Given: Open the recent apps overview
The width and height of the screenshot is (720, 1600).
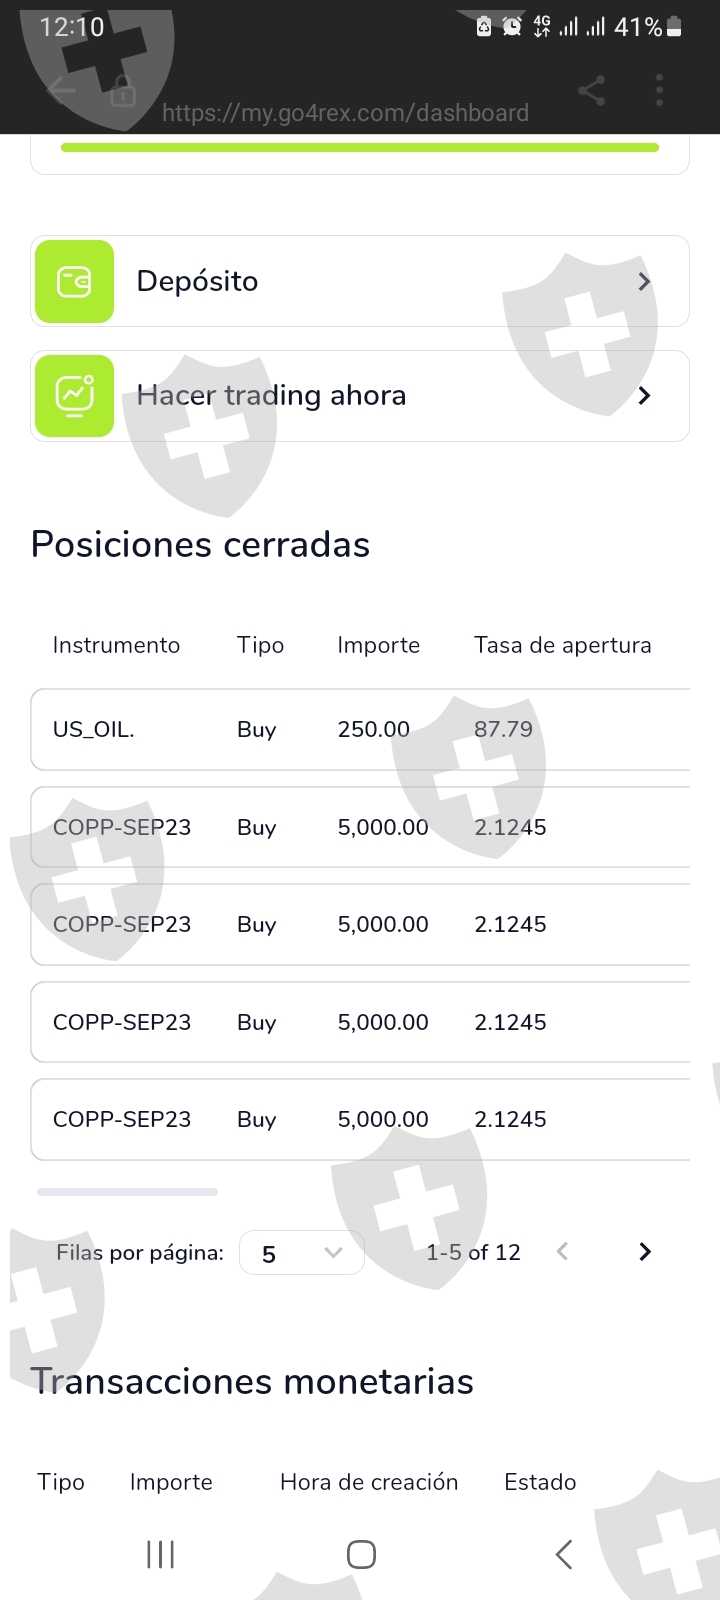Looking at the screenshot, I should pyautogui.click(x=160, y=1554).
